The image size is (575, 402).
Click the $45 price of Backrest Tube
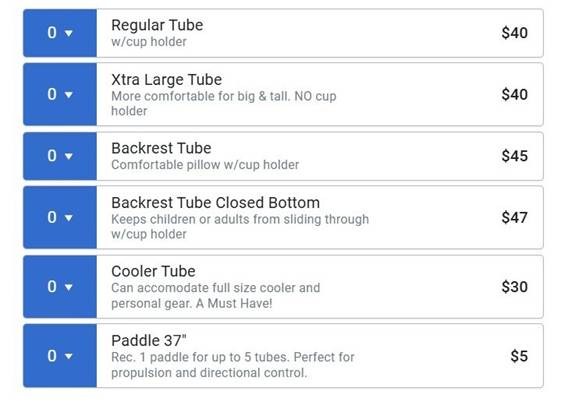pyautogui.click(x=514, y=156)
